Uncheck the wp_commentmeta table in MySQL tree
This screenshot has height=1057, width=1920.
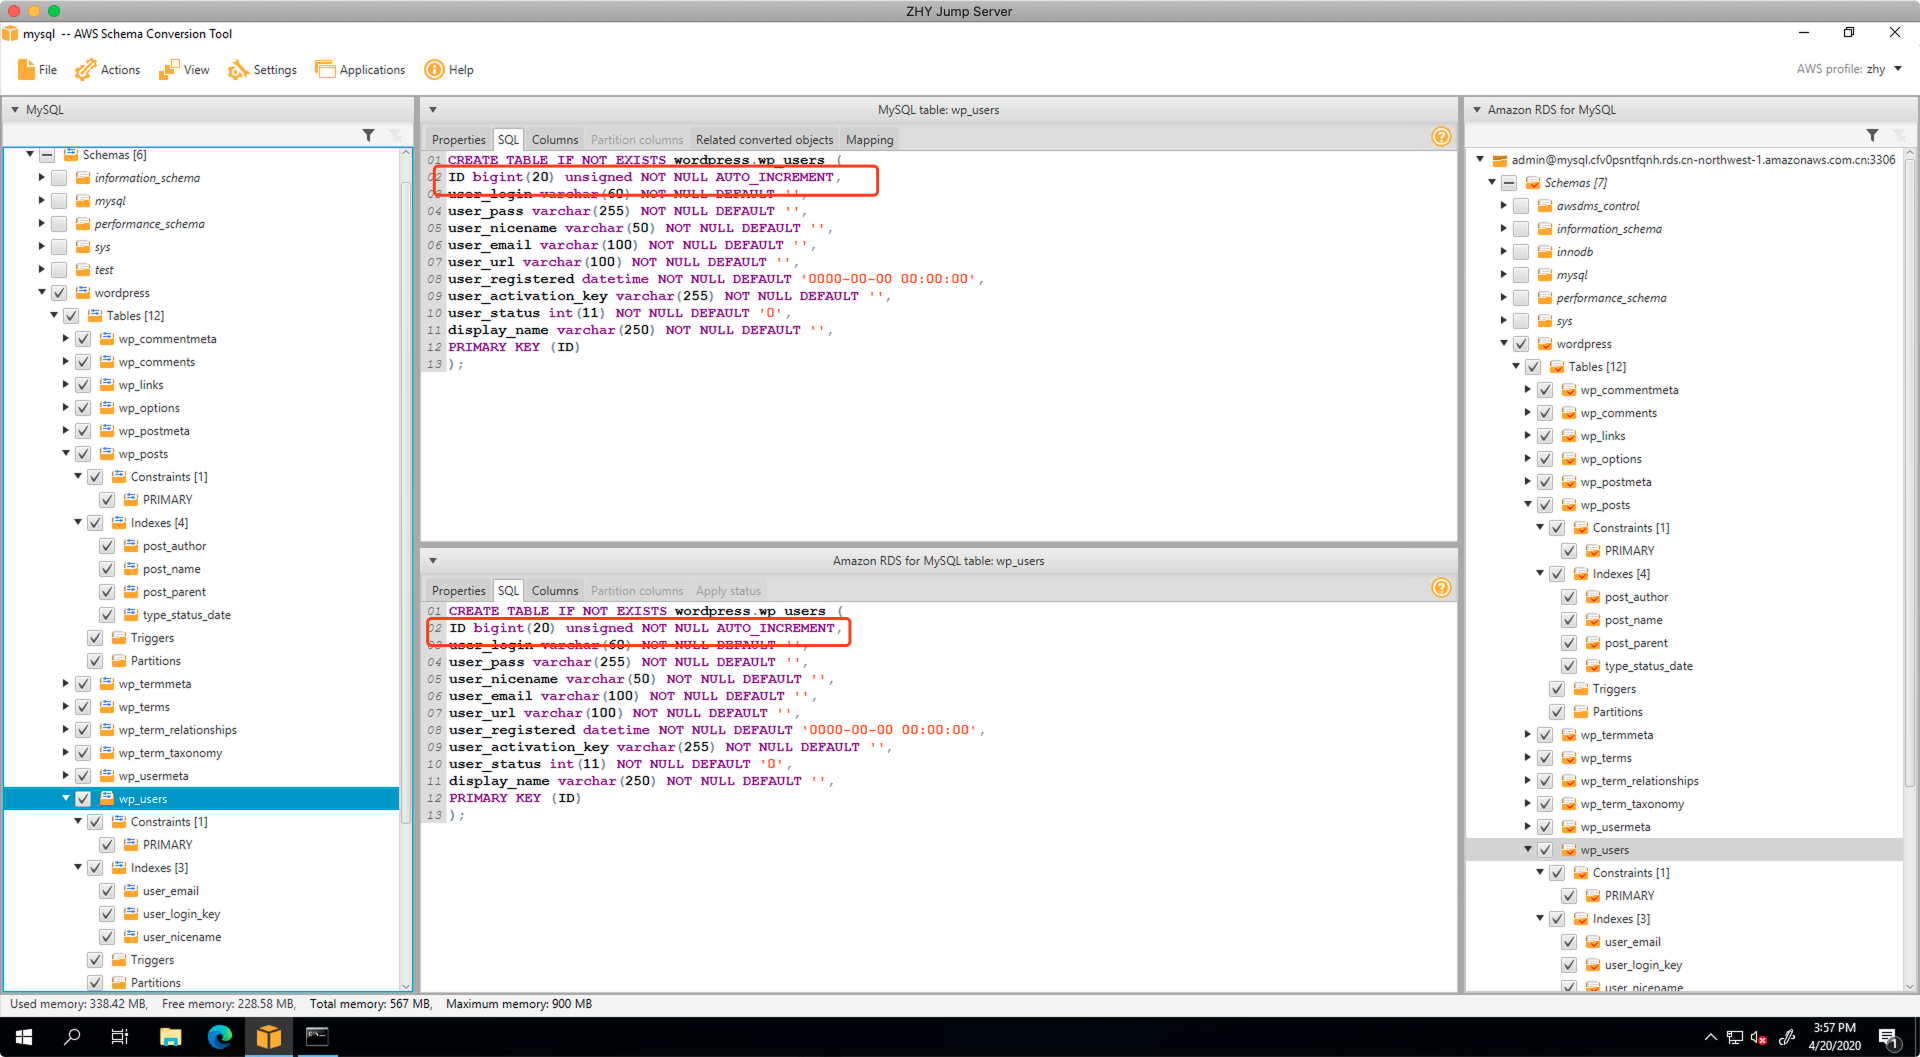coord(83,339)
